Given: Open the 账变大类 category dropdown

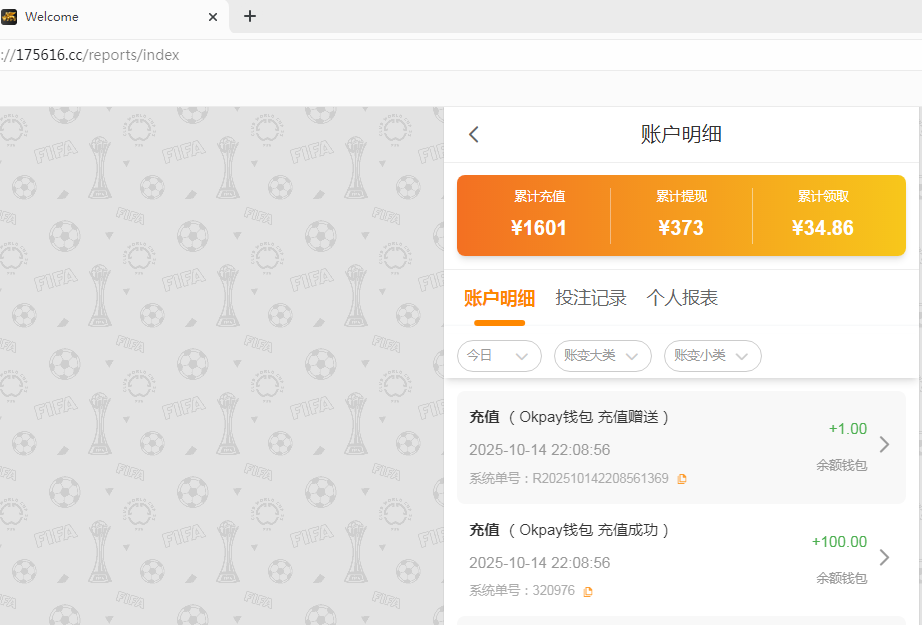Looking at the screenshot, I should [602, 356].
